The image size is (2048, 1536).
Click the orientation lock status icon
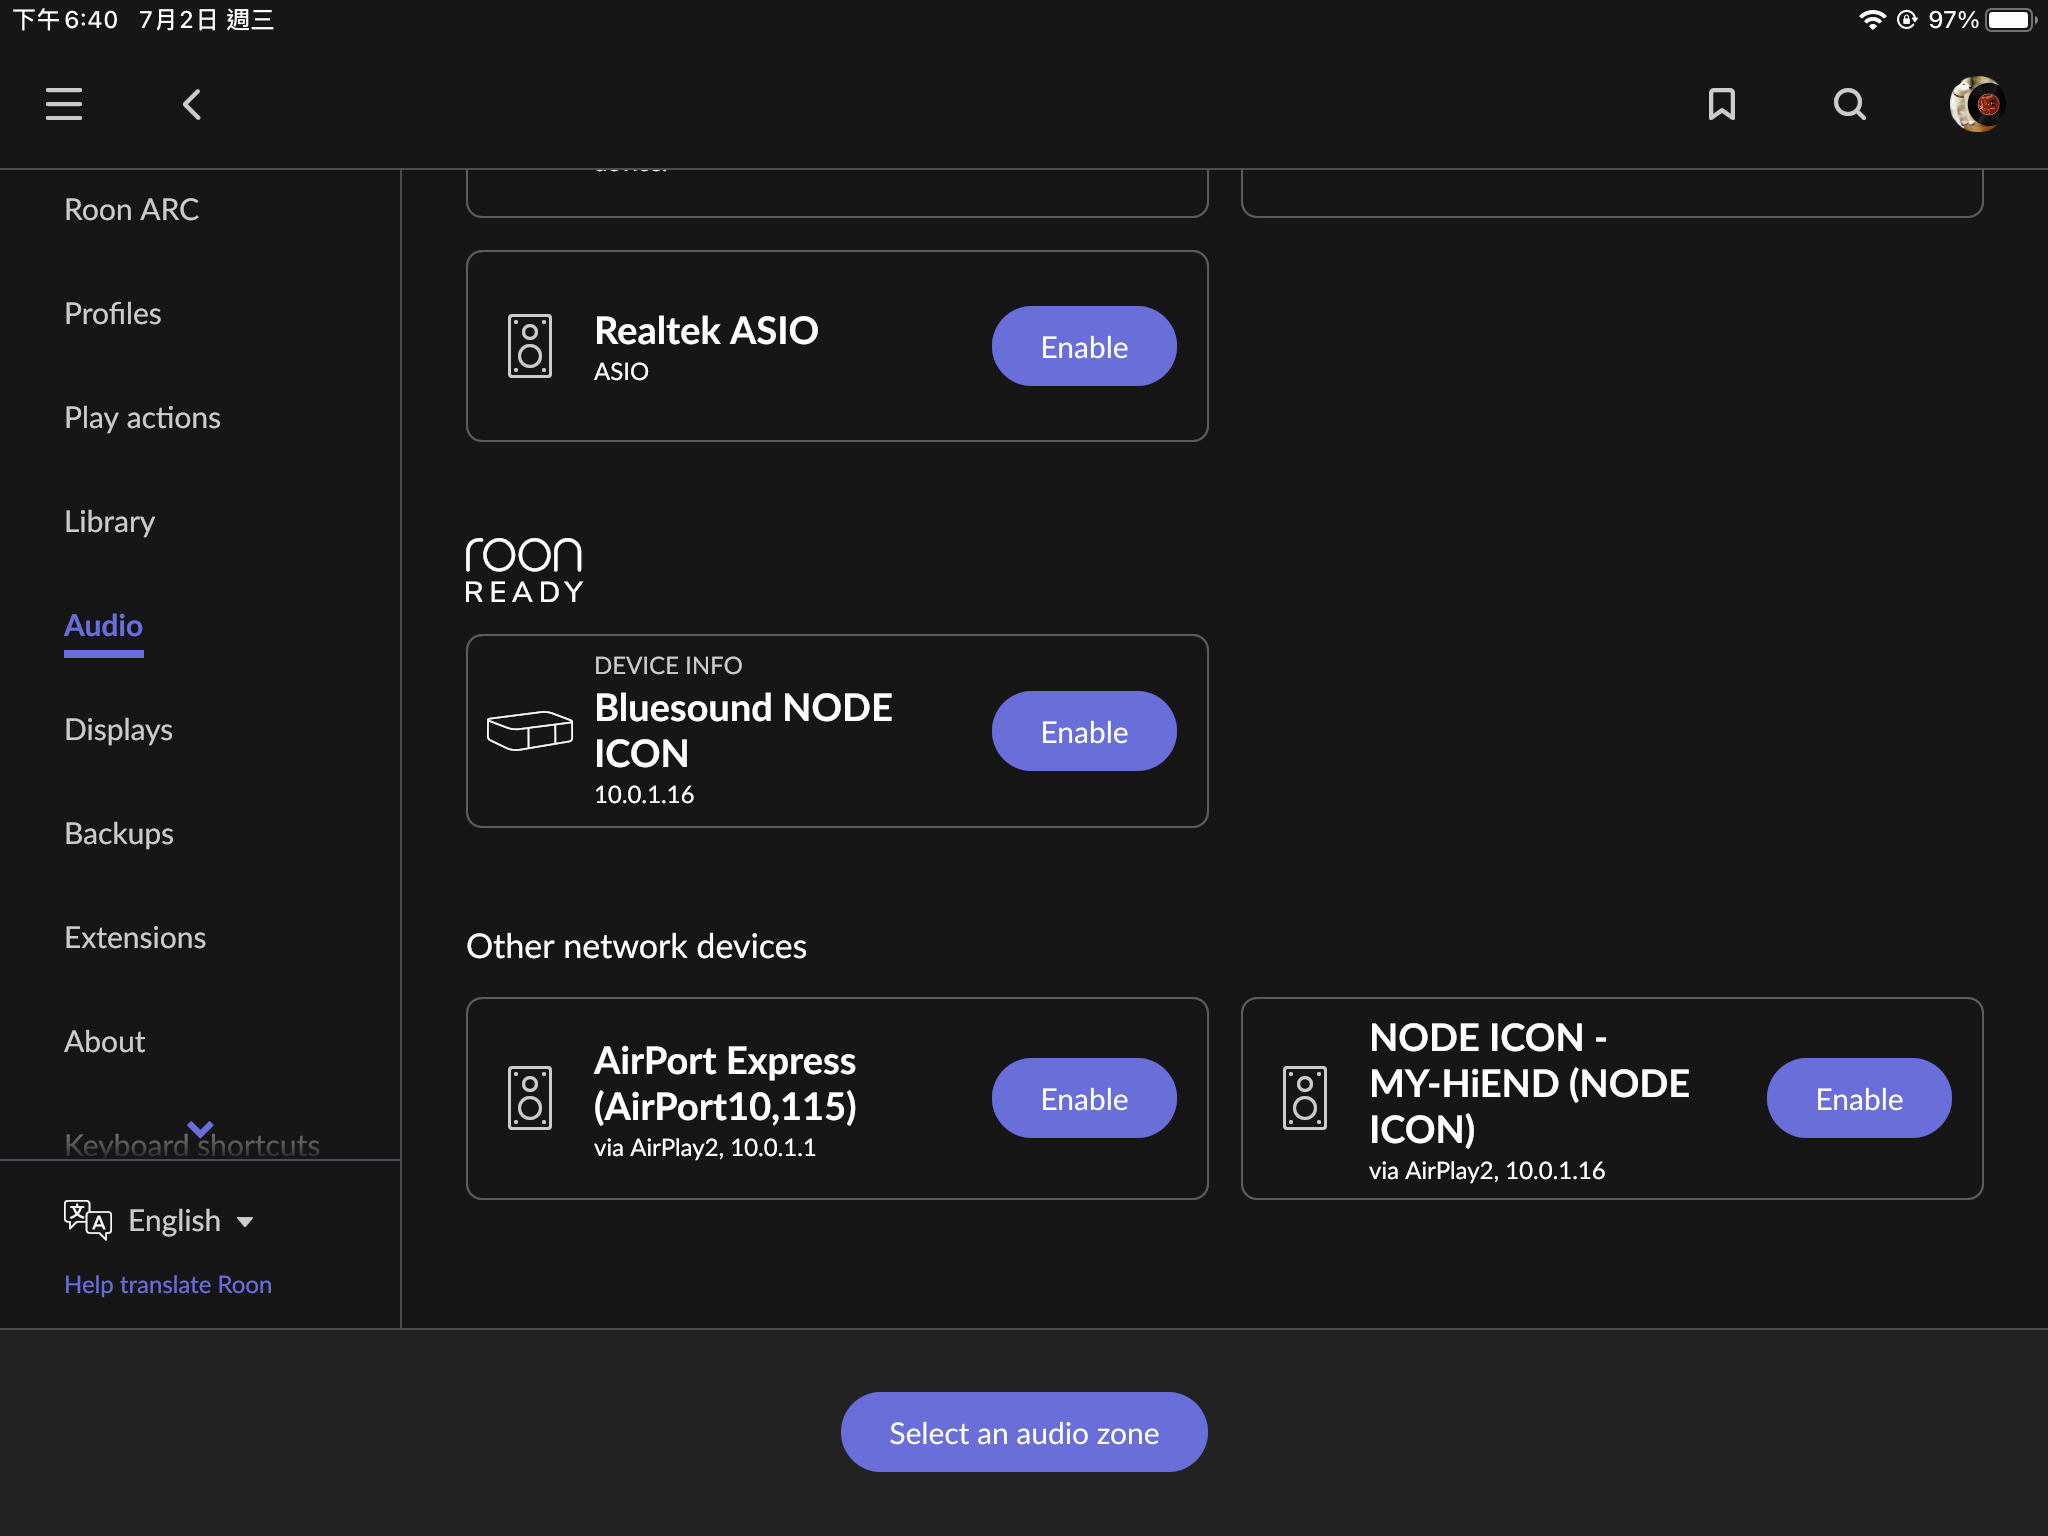[x=1907, y=20]
